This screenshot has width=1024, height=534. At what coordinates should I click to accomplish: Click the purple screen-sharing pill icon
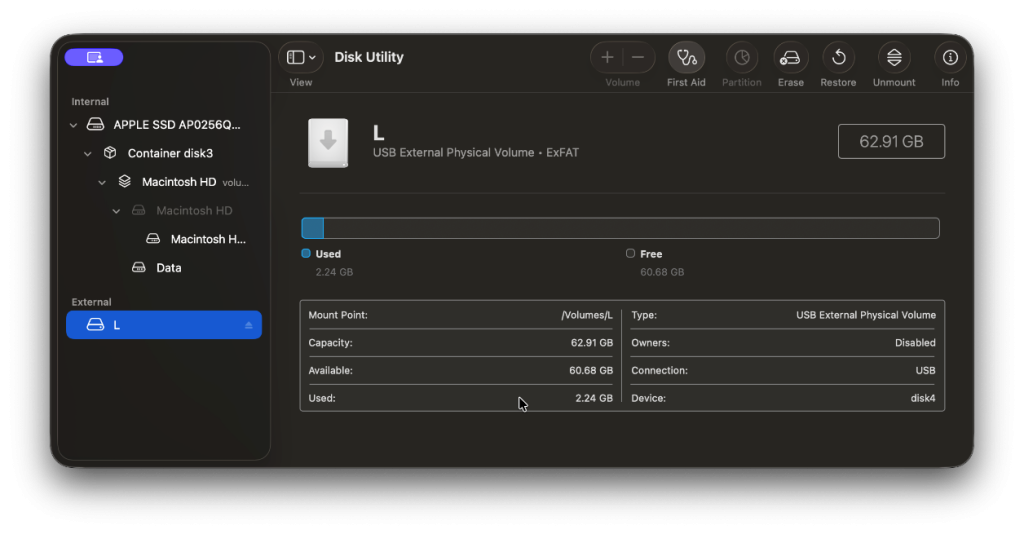tap(94, 57)
